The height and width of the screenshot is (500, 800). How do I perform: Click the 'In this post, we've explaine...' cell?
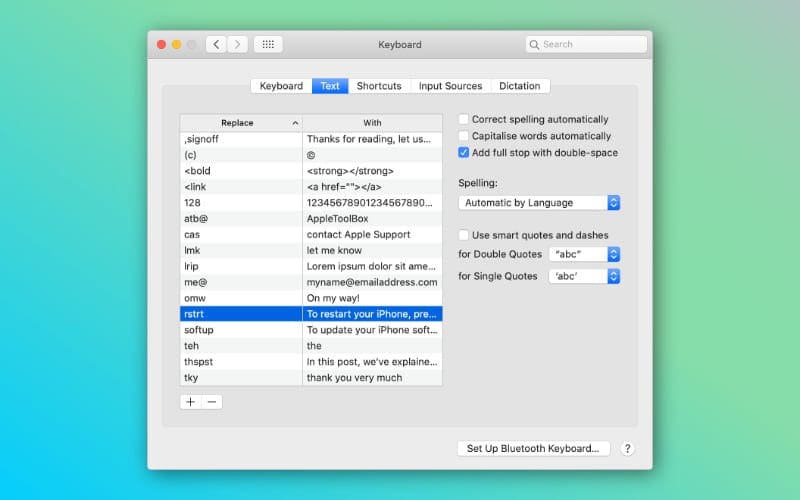click(372, 362)
